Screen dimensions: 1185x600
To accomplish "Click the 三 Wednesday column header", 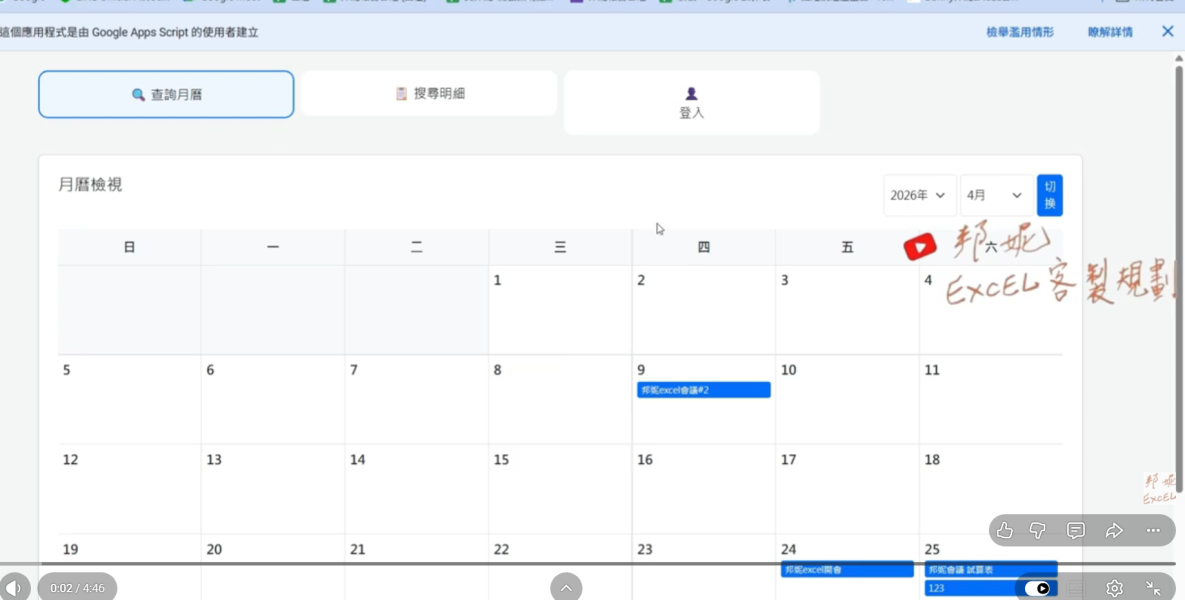I will [x=560, y=247].
